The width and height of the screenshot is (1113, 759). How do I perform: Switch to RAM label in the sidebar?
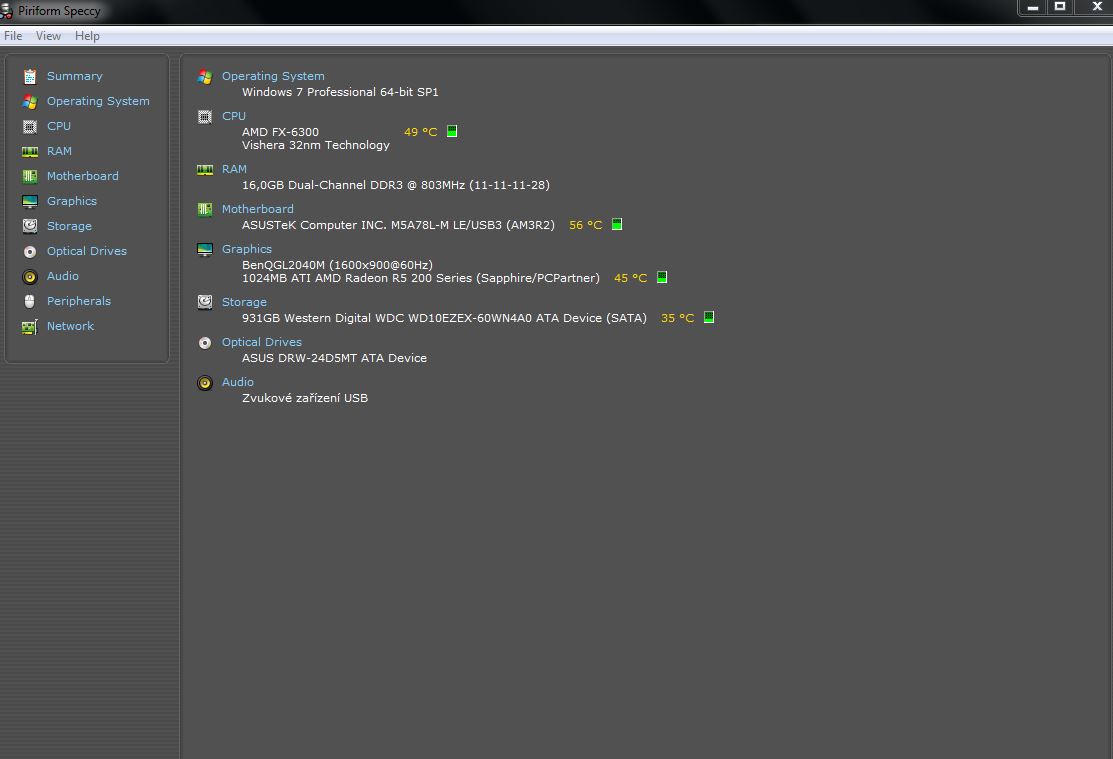(59, 151)
